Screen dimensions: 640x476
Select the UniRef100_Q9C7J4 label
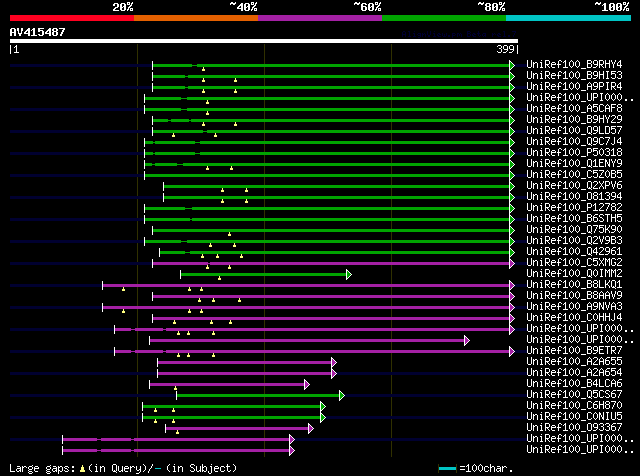tap(574, 142)
